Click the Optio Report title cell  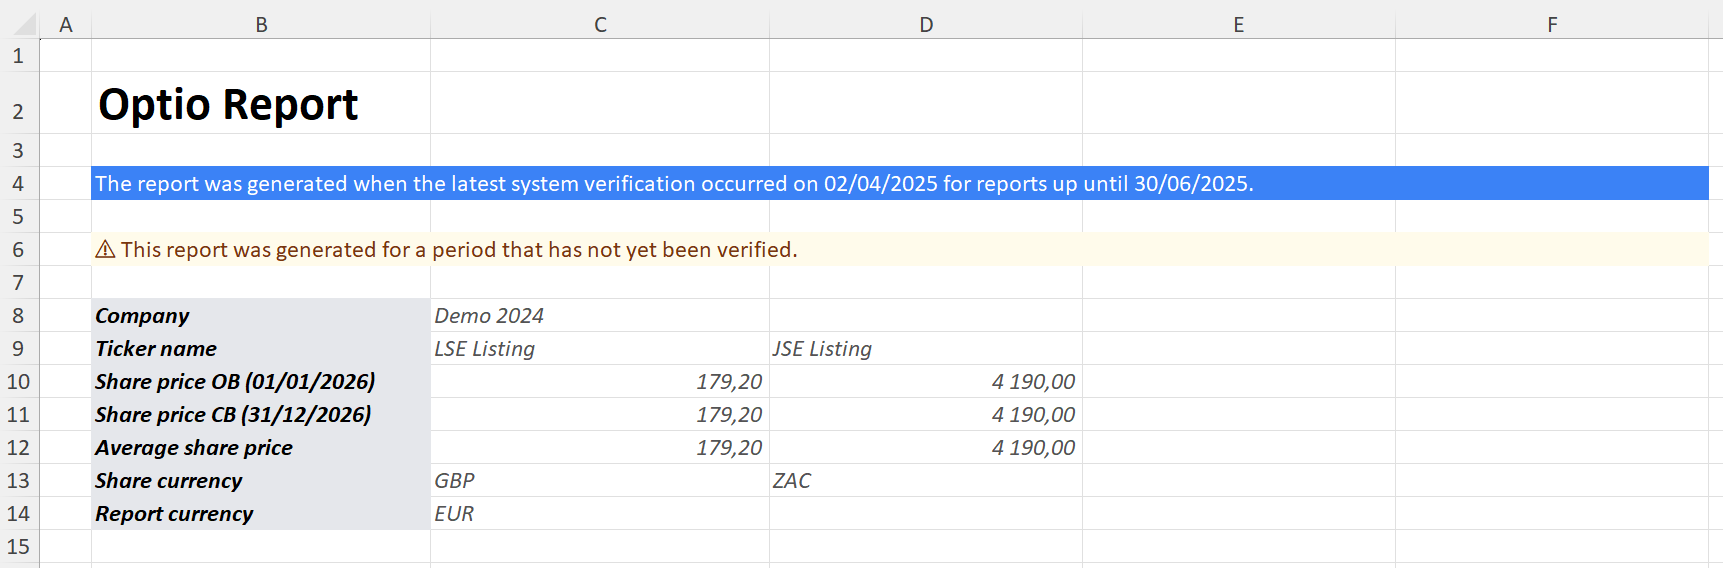261,103
